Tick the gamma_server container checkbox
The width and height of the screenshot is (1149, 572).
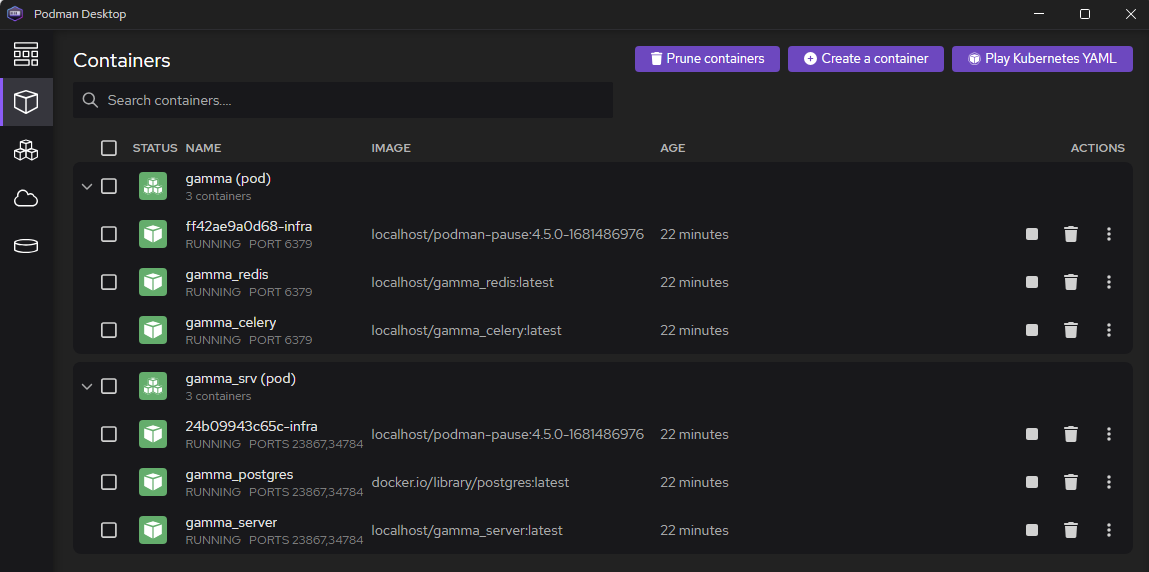point(109,530)
